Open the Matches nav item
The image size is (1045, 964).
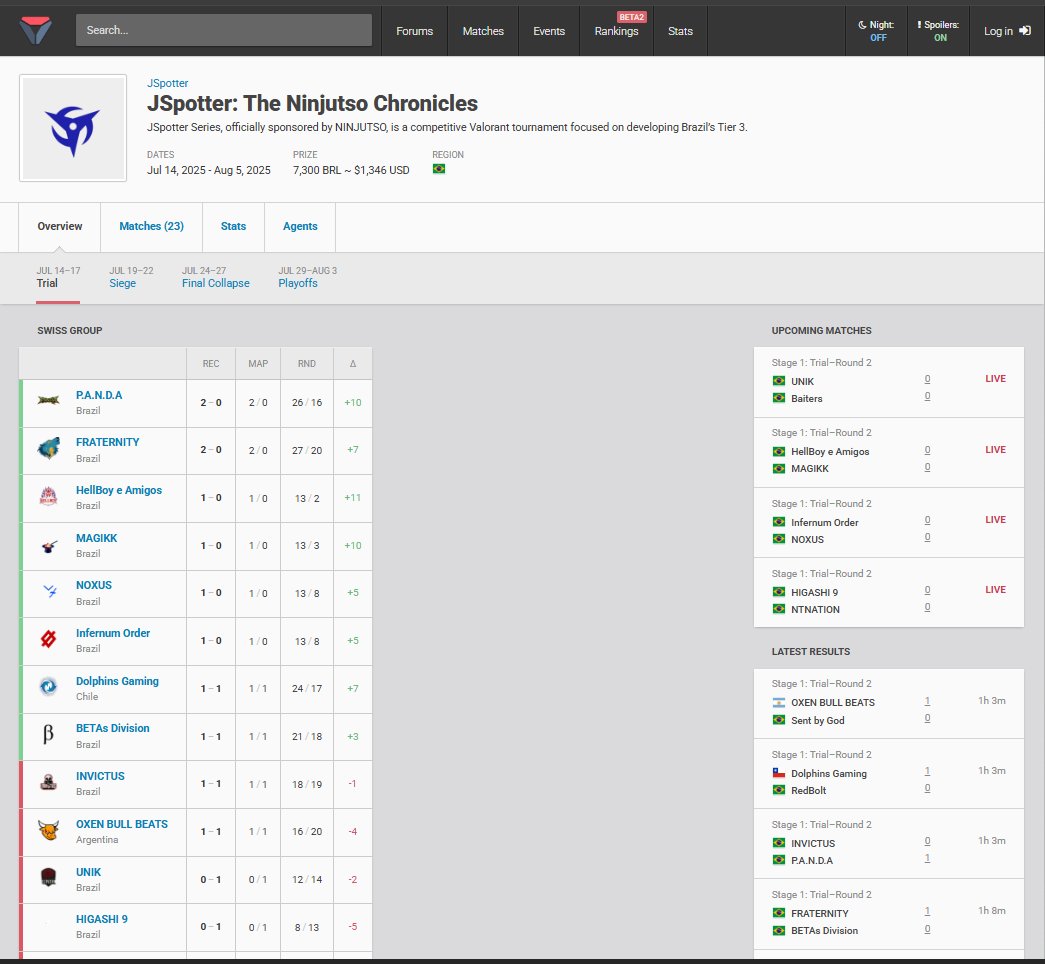pos(483,31)
